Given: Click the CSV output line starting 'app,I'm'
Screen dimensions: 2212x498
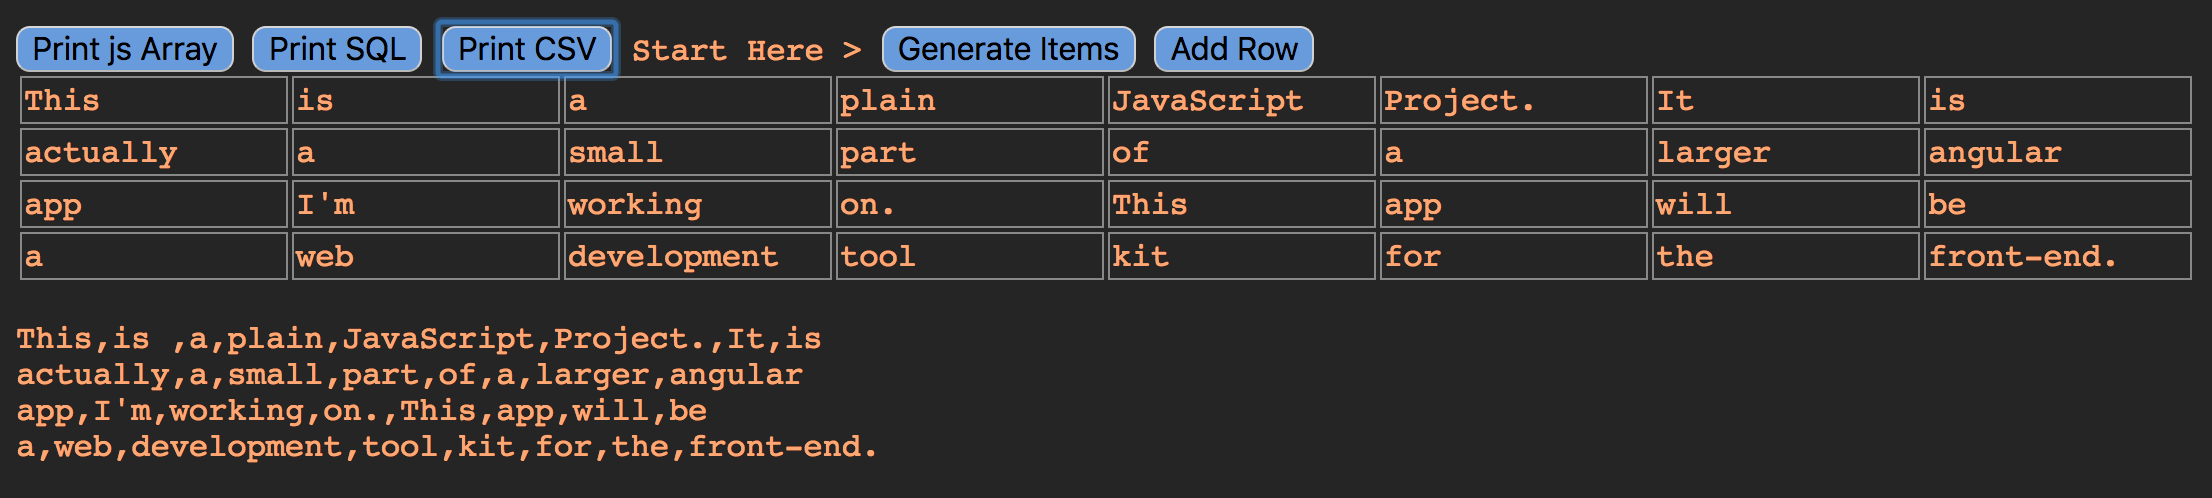Looking at the screenshot, I should click(x=362, y=411).
